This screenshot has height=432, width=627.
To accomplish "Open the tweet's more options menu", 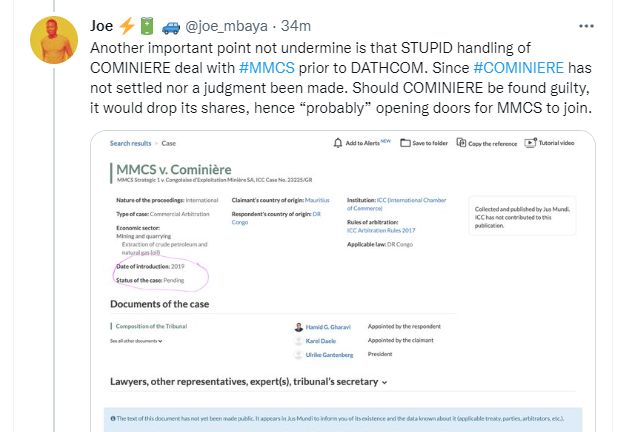I will point(598,24).
